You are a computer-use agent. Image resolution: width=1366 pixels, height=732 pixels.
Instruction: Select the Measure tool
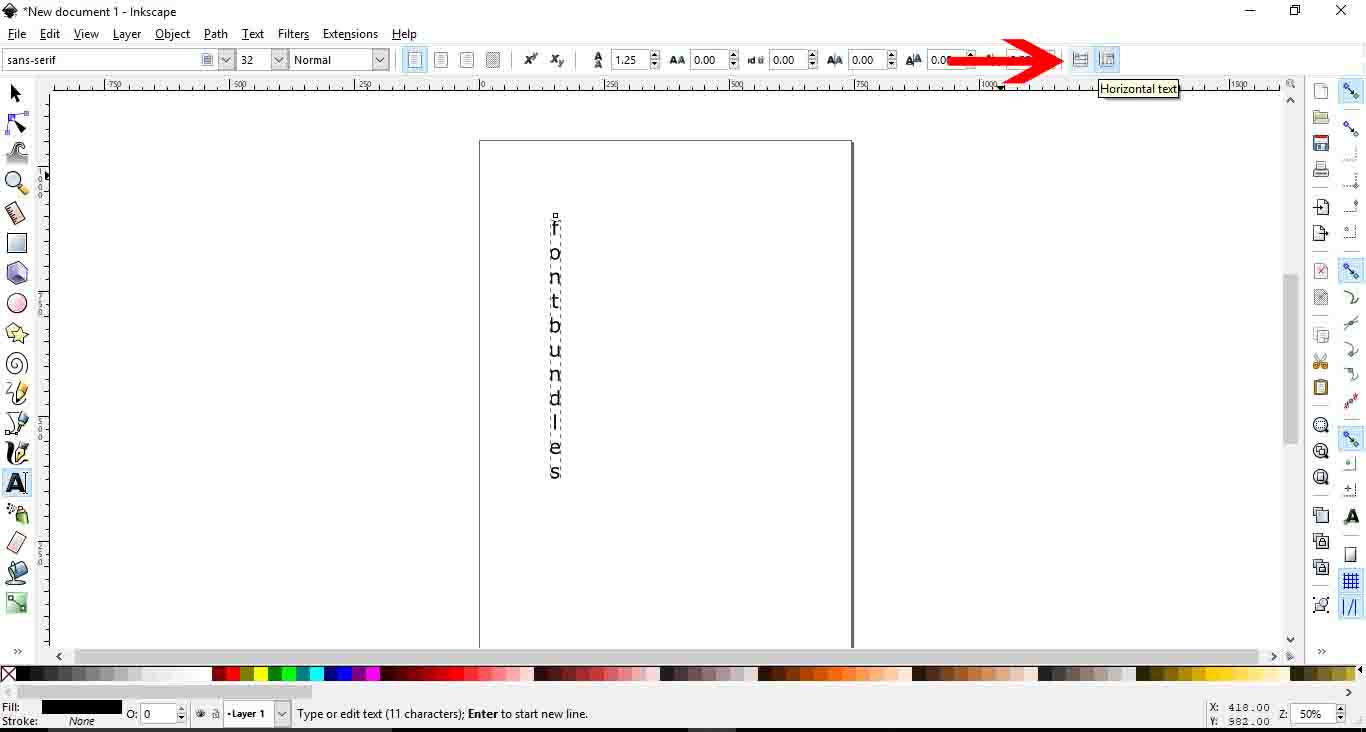coord(16,213)
